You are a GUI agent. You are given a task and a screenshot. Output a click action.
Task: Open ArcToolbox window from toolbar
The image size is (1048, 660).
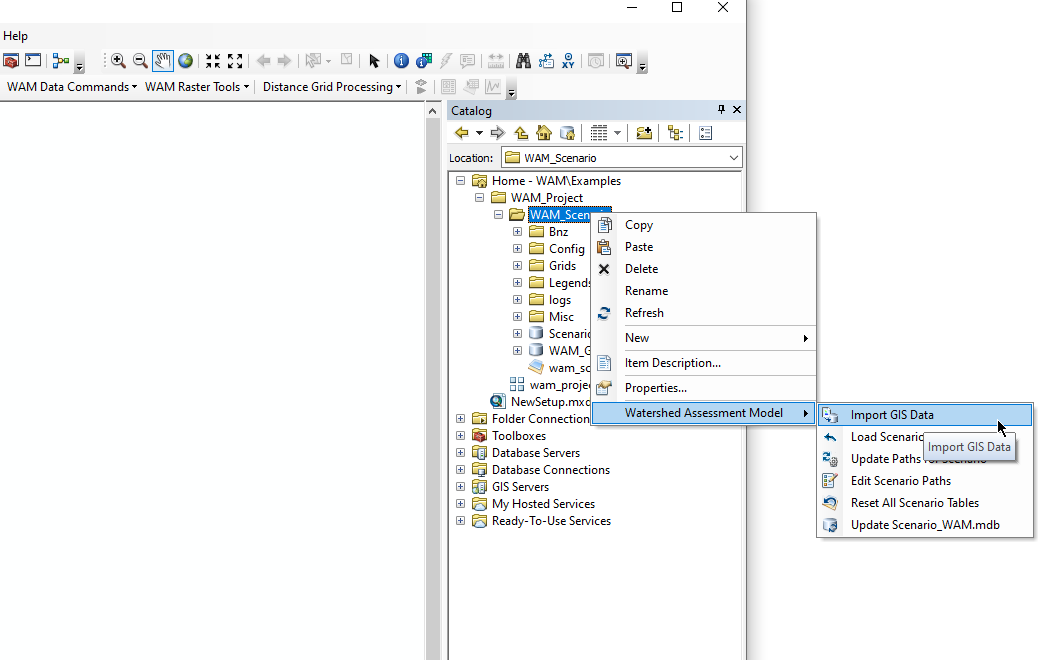pyautogui.click(x=11, y=61)
